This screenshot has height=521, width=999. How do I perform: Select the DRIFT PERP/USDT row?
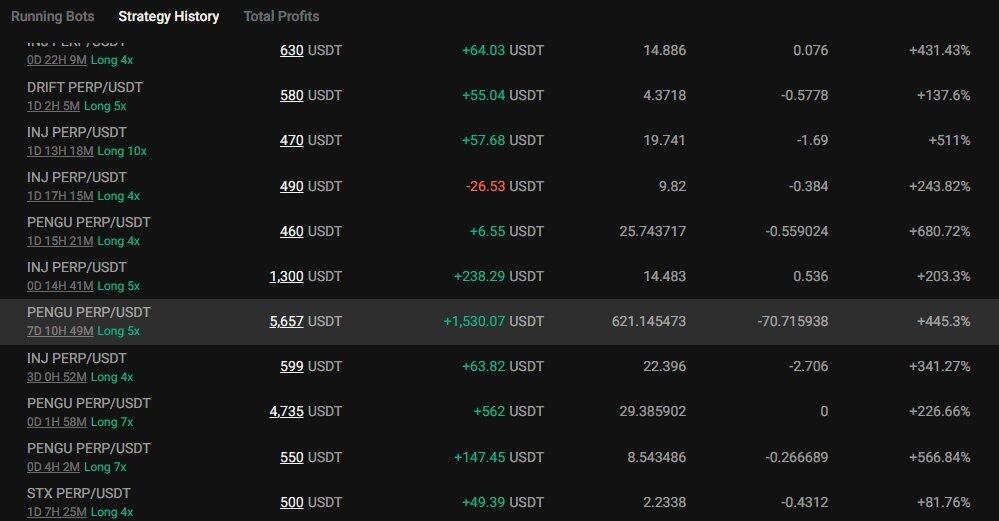click(x=500, y=96)
